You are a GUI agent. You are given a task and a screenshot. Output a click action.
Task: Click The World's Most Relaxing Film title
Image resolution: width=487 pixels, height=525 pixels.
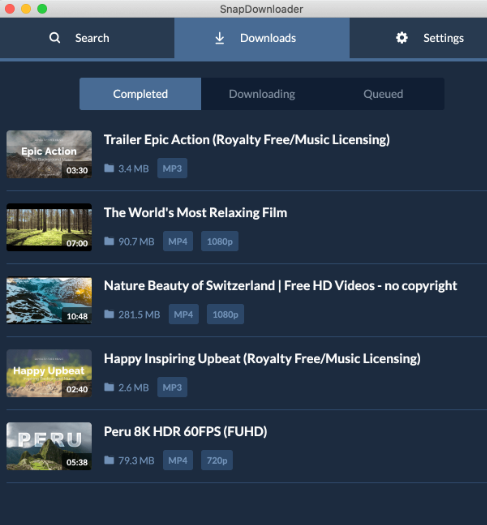(195, 213)
